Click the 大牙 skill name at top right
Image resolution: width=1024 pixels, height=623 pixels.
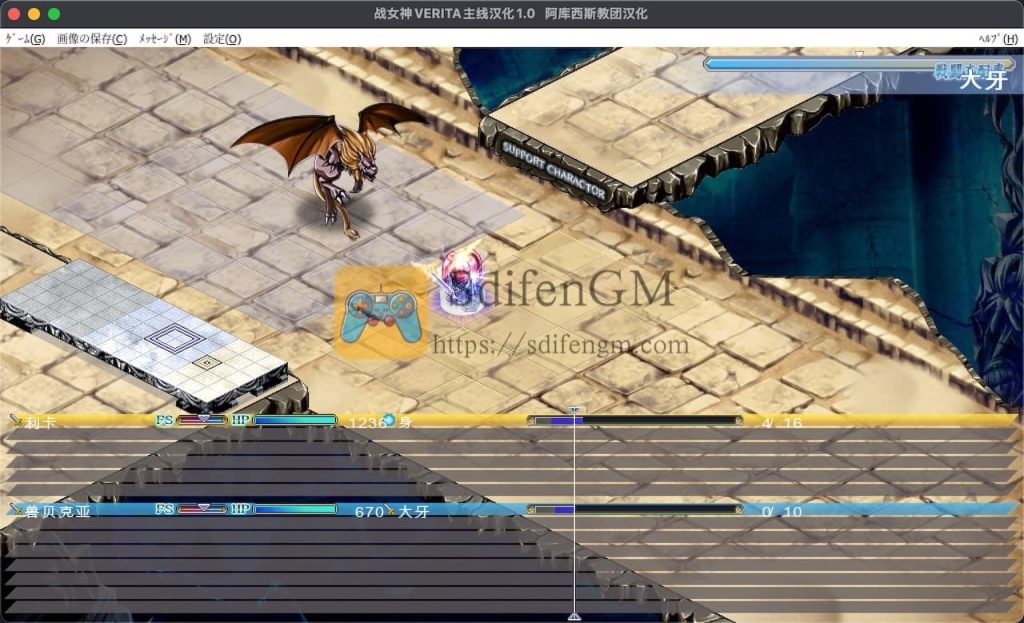point(984,80)
